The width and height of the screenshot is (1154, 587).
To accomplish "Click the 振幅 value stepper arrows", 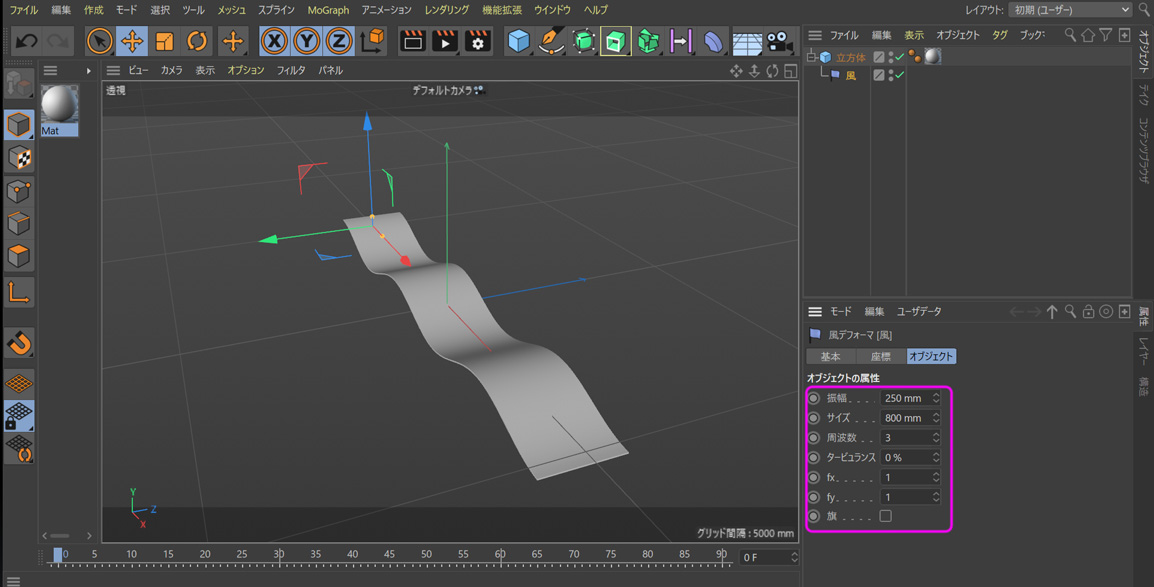I will click(936, 398).
